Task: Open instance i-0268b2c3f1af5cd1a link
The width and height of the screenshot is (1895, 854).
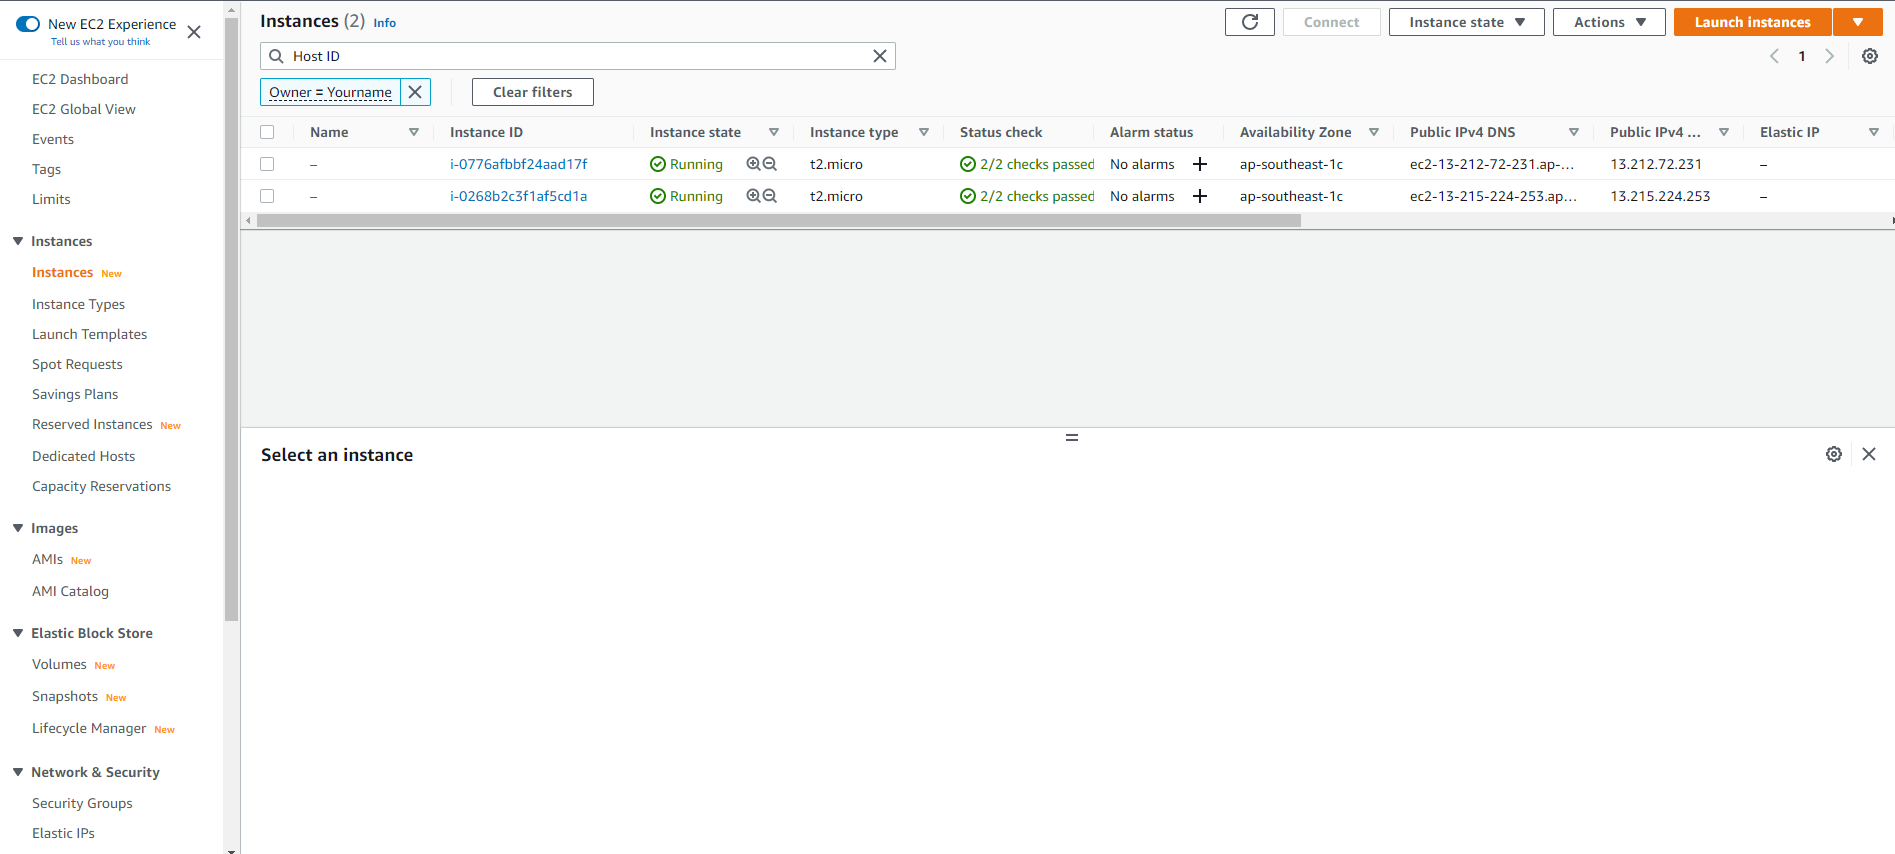Action: (518, 196)
